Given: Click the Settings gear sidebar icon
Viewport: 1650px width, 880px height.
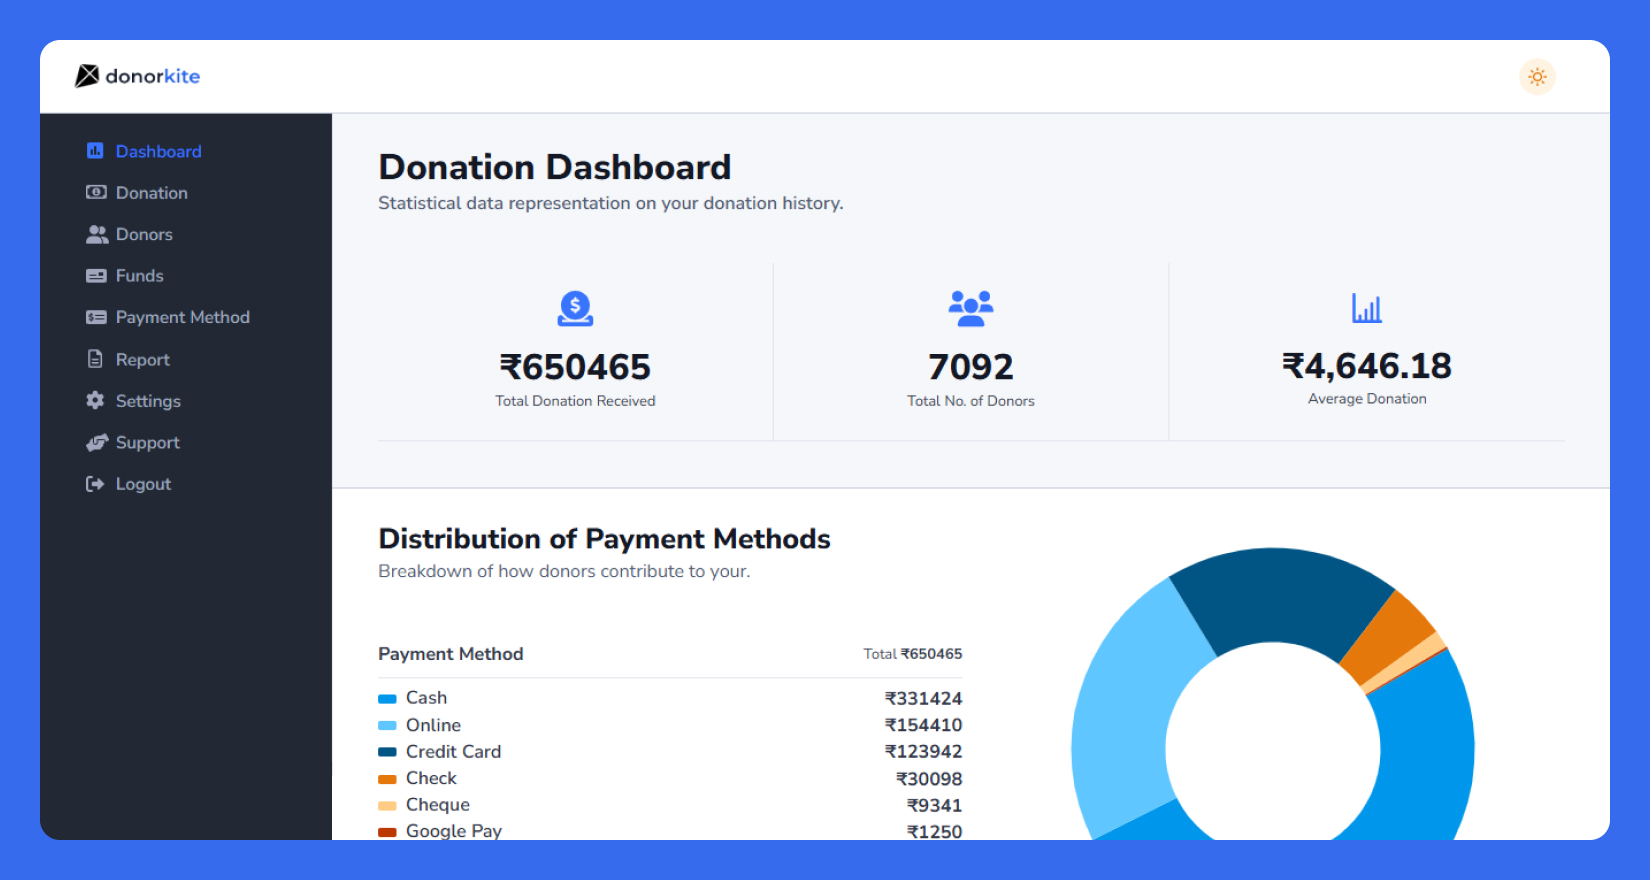Looking at the screenshot, I should (x=96, y=400).
